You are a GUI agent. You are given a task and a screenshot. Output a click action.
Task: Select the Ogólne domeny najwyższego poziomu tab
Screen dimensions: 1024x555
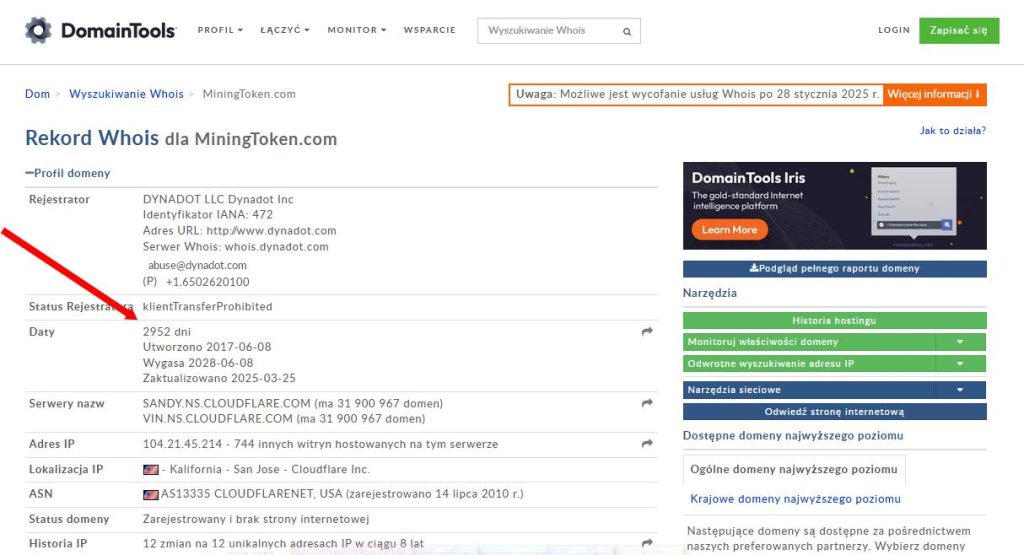coord(793,469)
